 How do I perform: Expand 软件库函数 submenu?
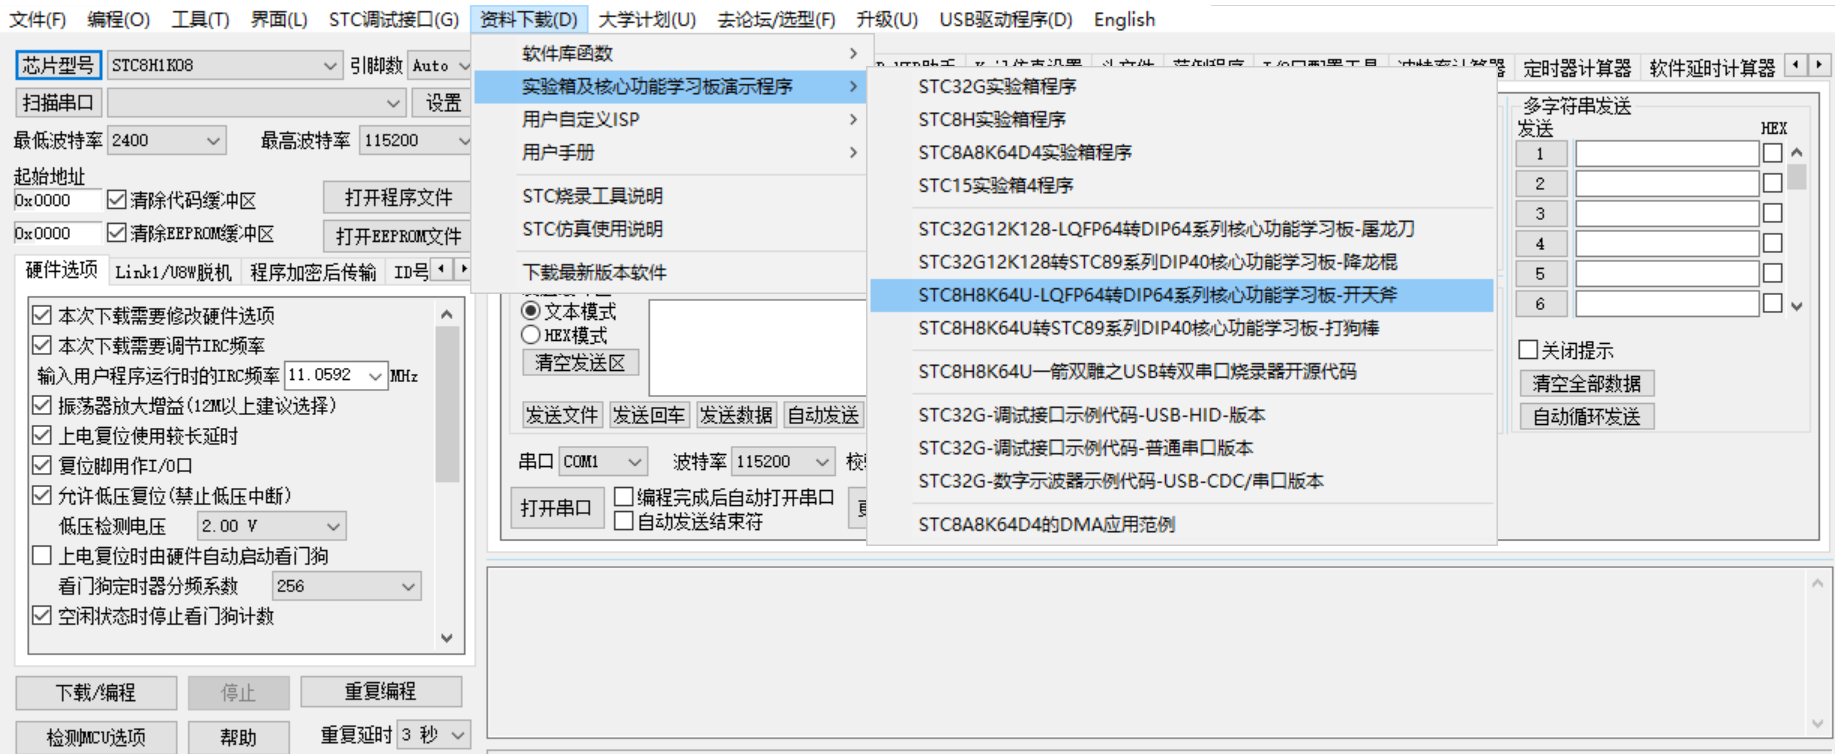(x=670, y=53)
